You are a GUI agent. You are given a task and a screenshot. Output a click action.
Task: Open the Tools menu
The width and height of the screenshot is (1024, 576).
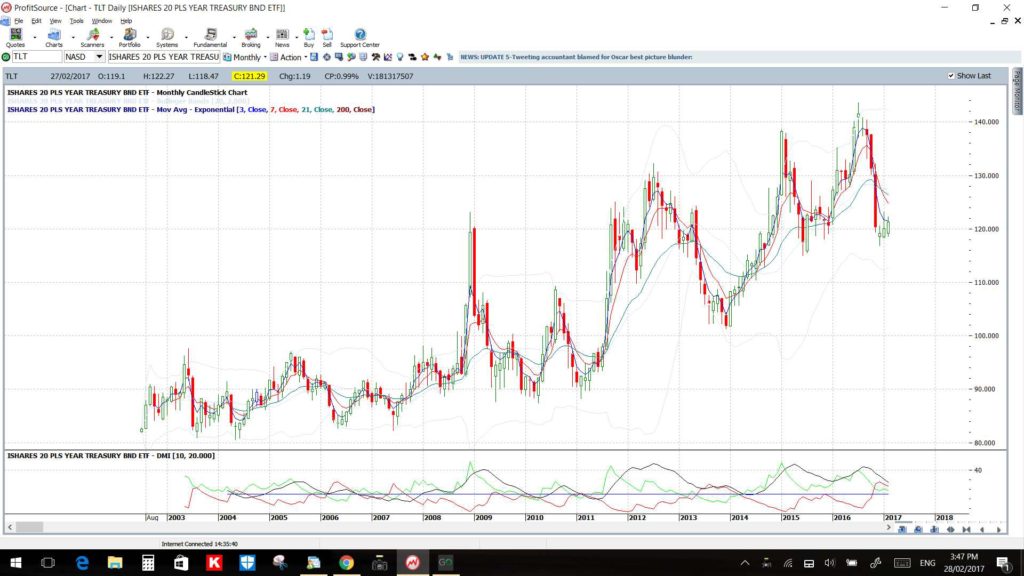click(x=76, y=21)
